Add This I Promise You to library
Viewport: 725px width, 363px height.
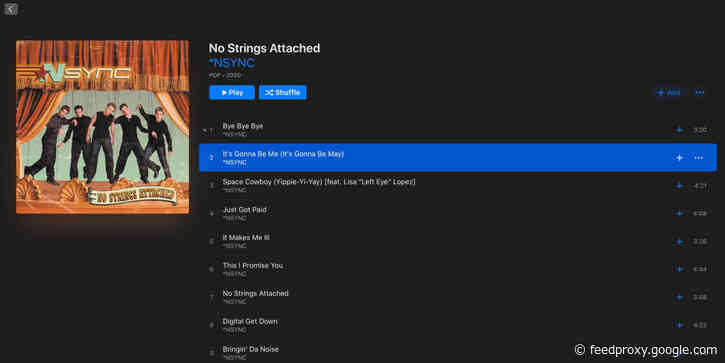[679, 269]
